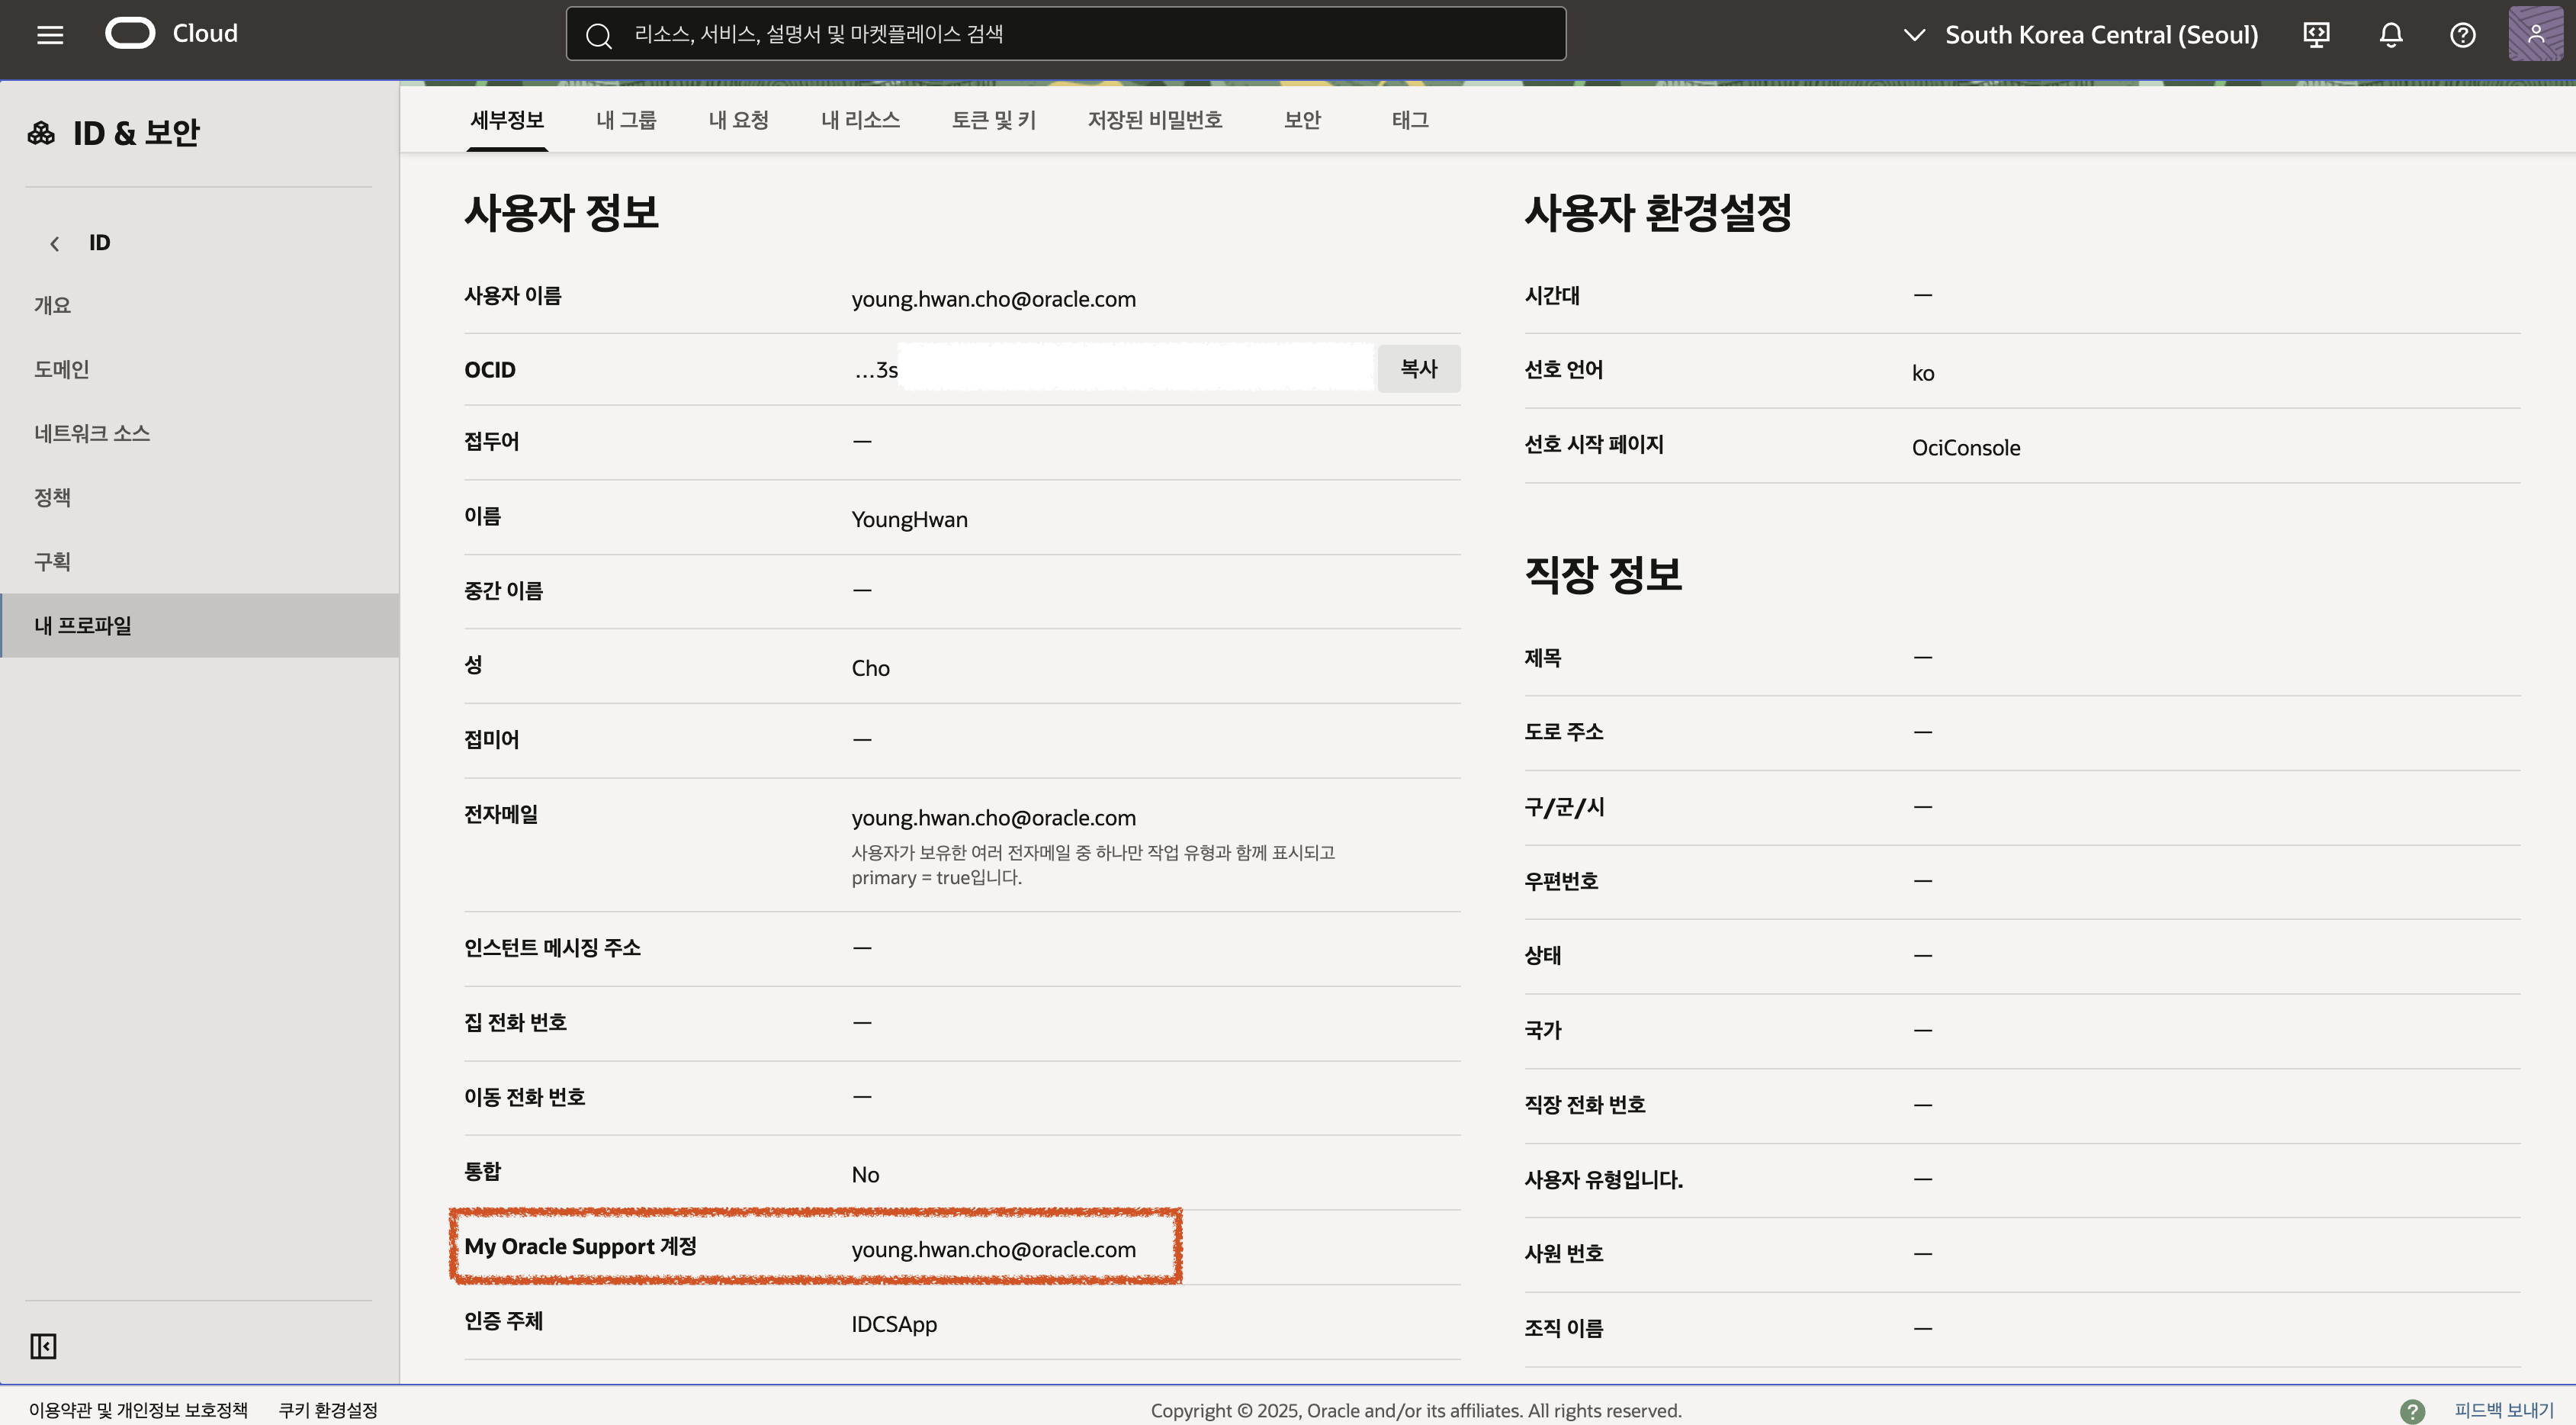Switch to the 토큰 및 키 tab
This screenshot has width=2576, height=1425.
point(993,120)
